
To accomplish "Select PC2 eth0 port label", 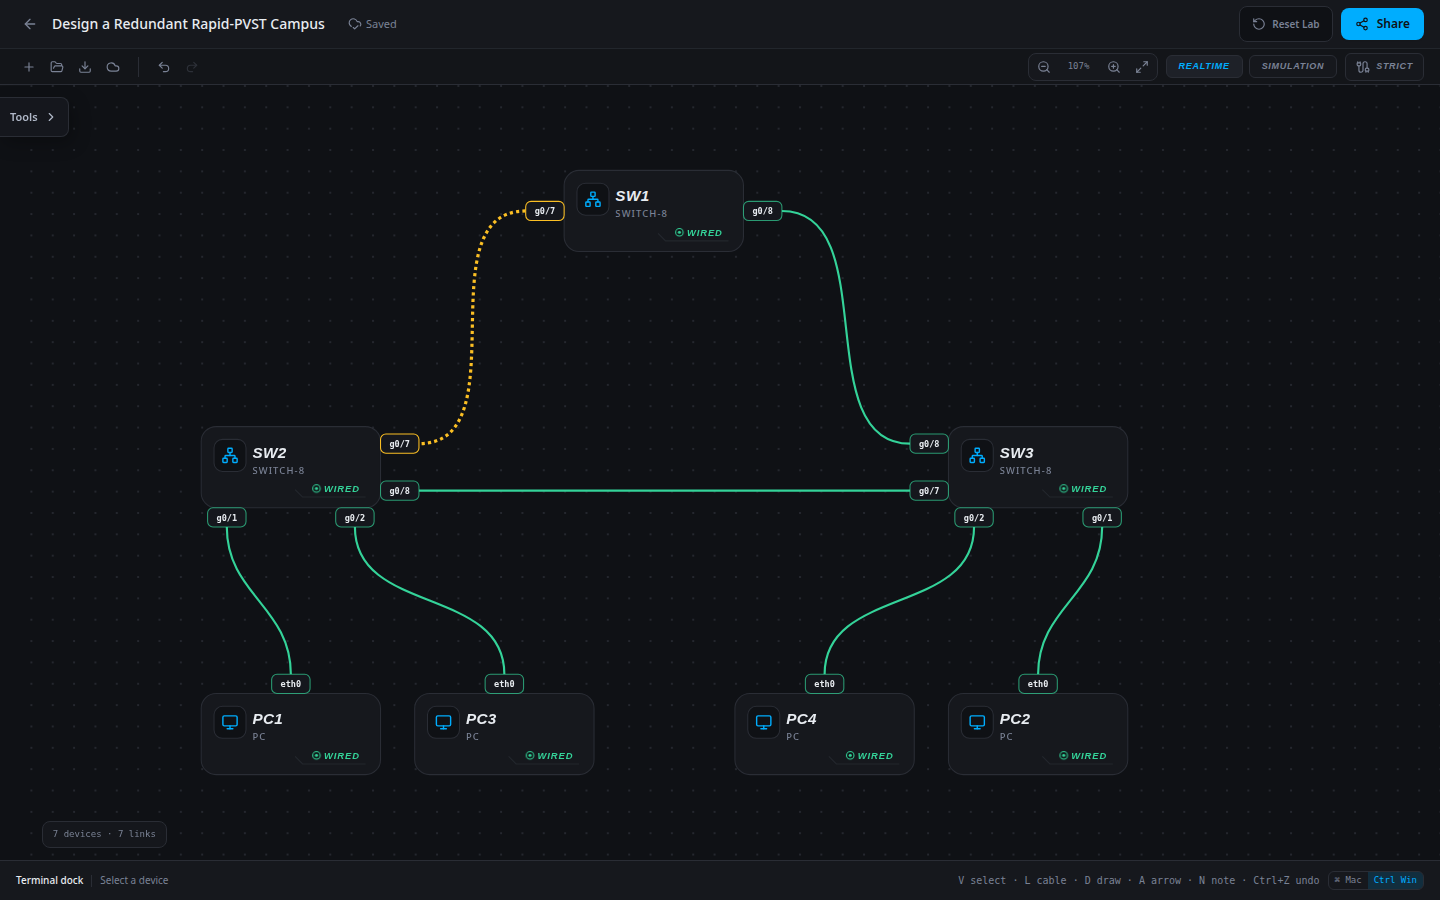I will point(1038,684).
